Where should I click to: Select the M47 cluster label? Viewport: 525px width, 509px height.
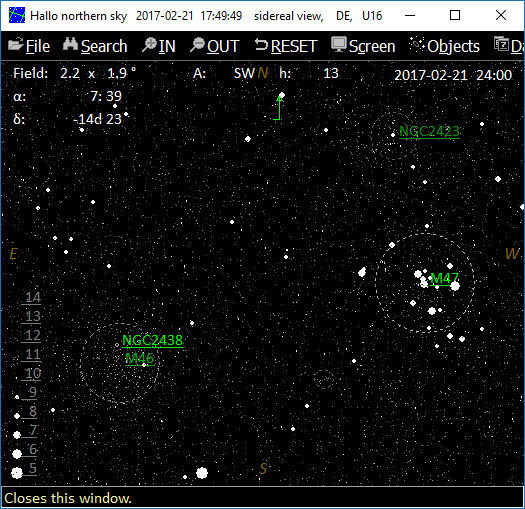pos(444,278)
